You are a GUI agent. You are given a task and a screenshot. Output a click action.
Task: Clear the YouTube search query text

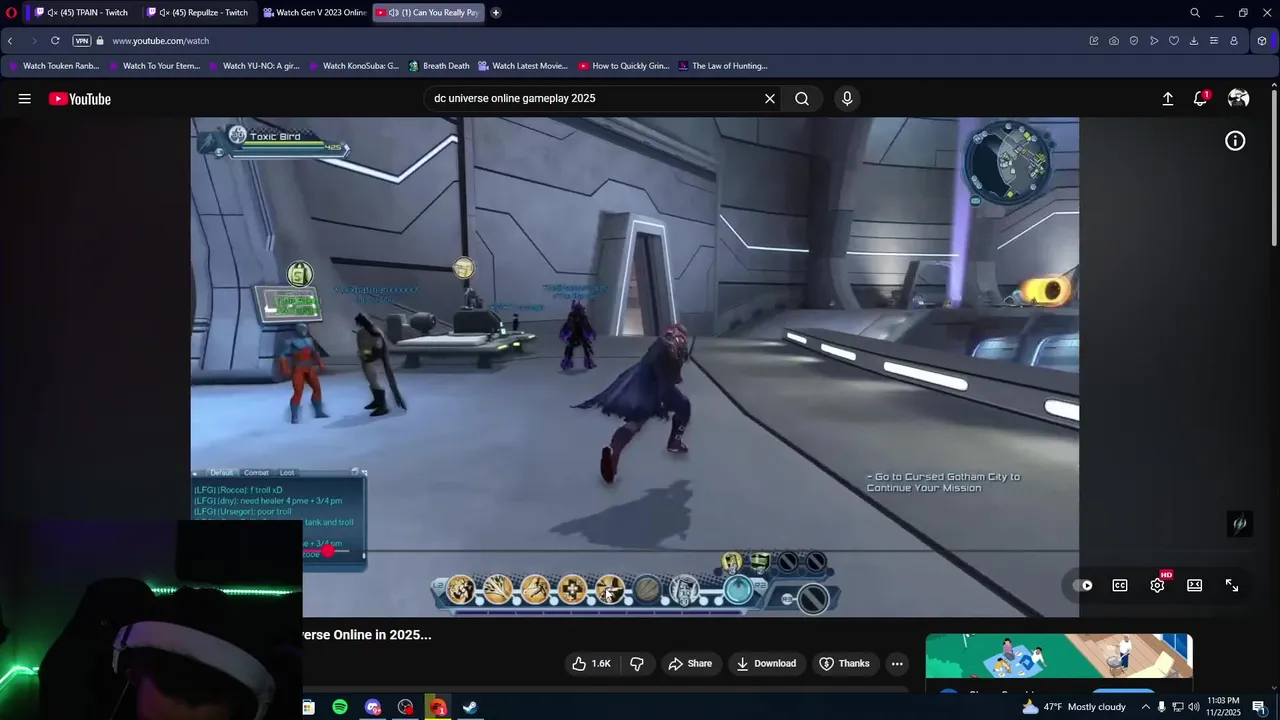(770, 99)
